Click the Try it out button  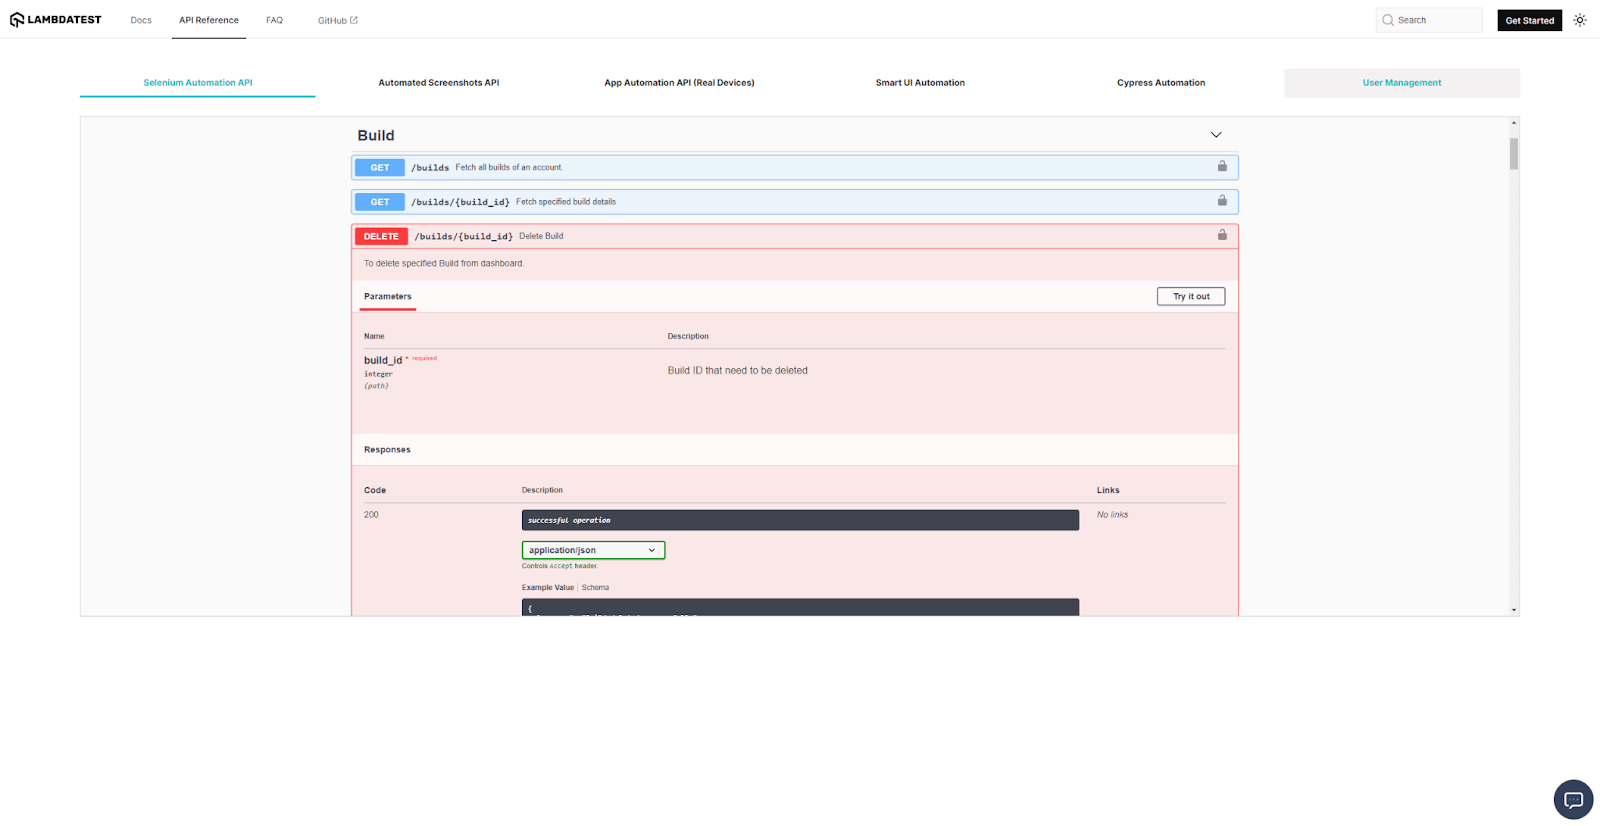pos(1191,296)
